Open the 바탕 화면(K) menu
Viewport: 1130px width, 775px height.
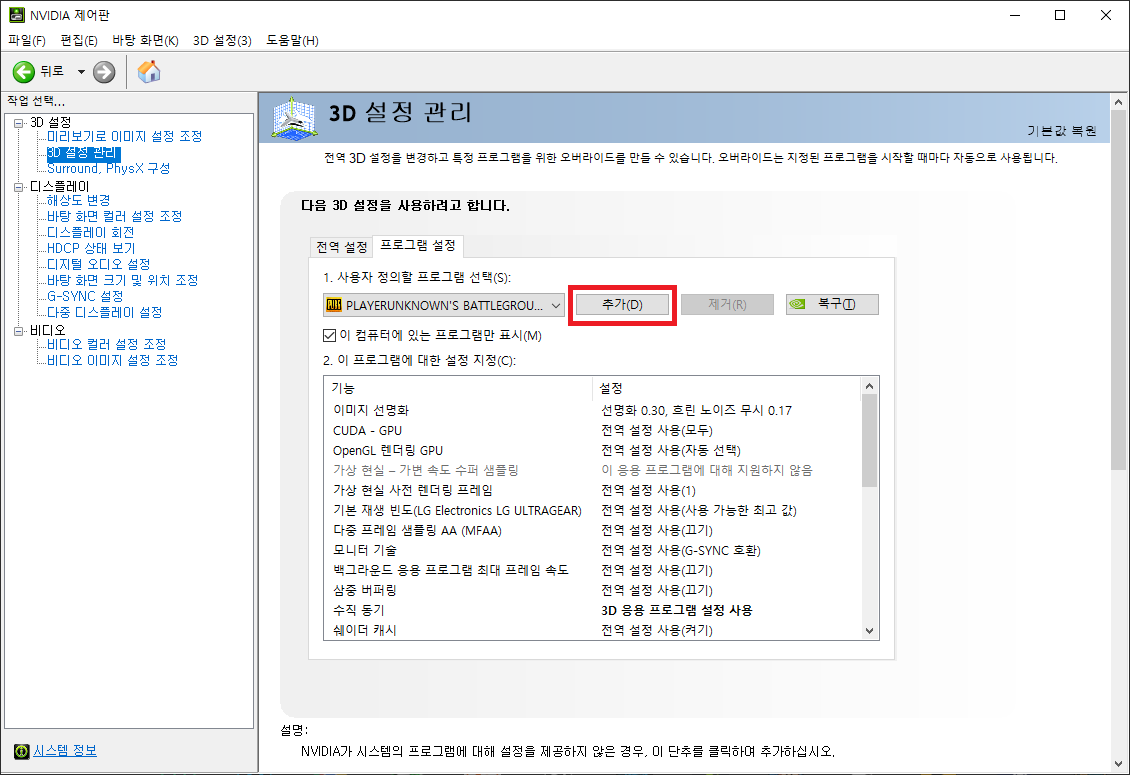pyautogui.click(x=145, y=40)
